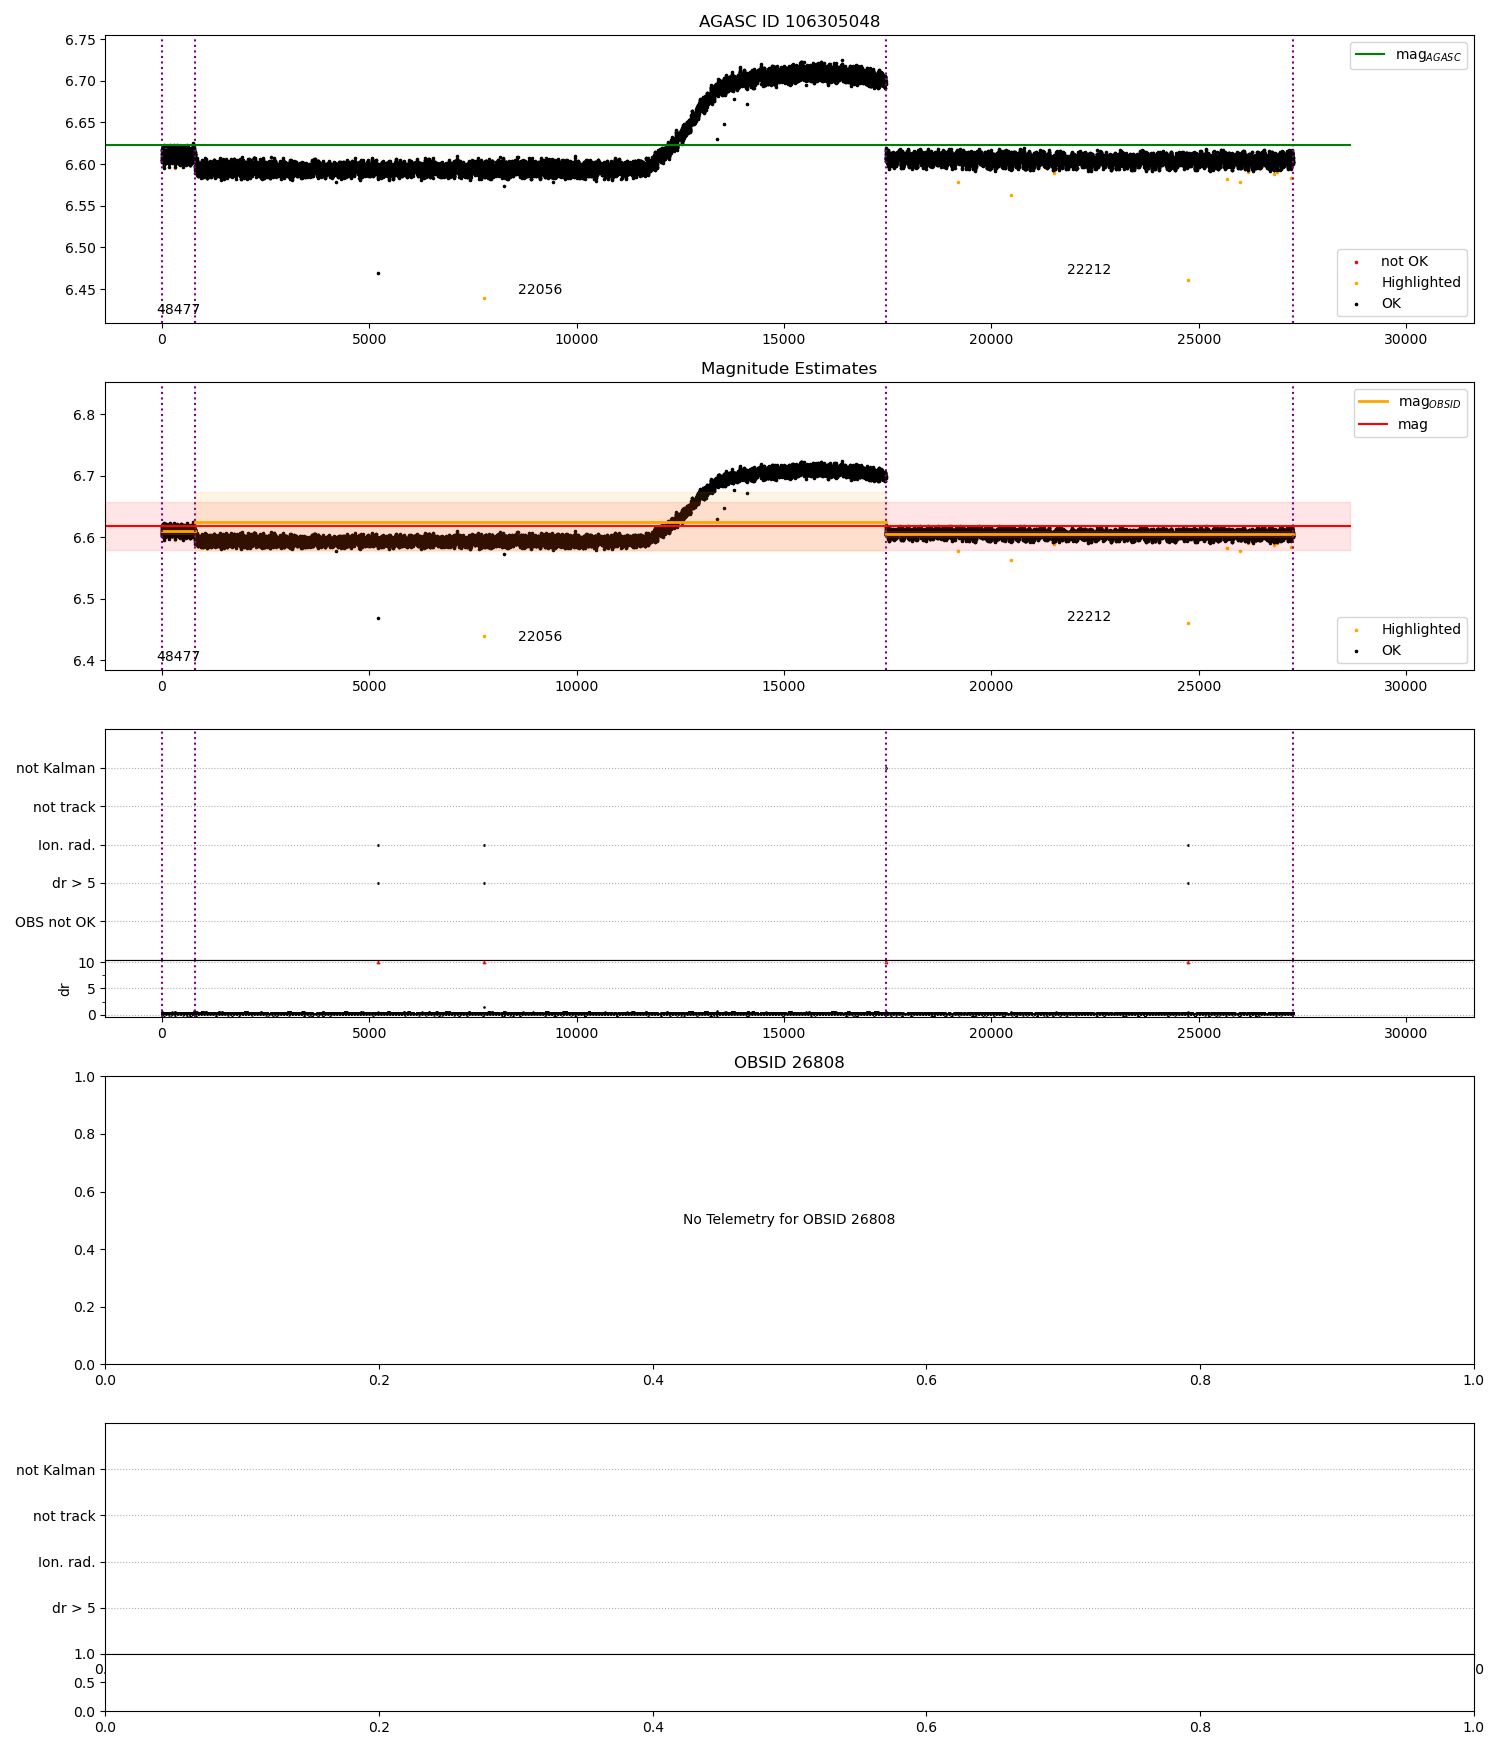
Task: Select the 'Magnitude Estimates' plot title
Action: [789, 369]
